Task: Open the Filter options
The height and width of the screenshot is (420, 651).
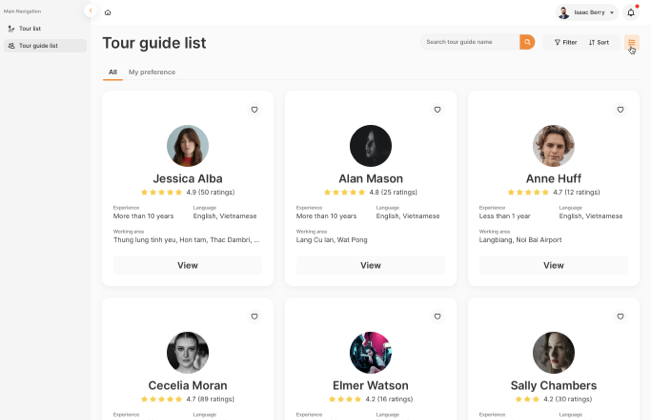Action: coord(565,42)
